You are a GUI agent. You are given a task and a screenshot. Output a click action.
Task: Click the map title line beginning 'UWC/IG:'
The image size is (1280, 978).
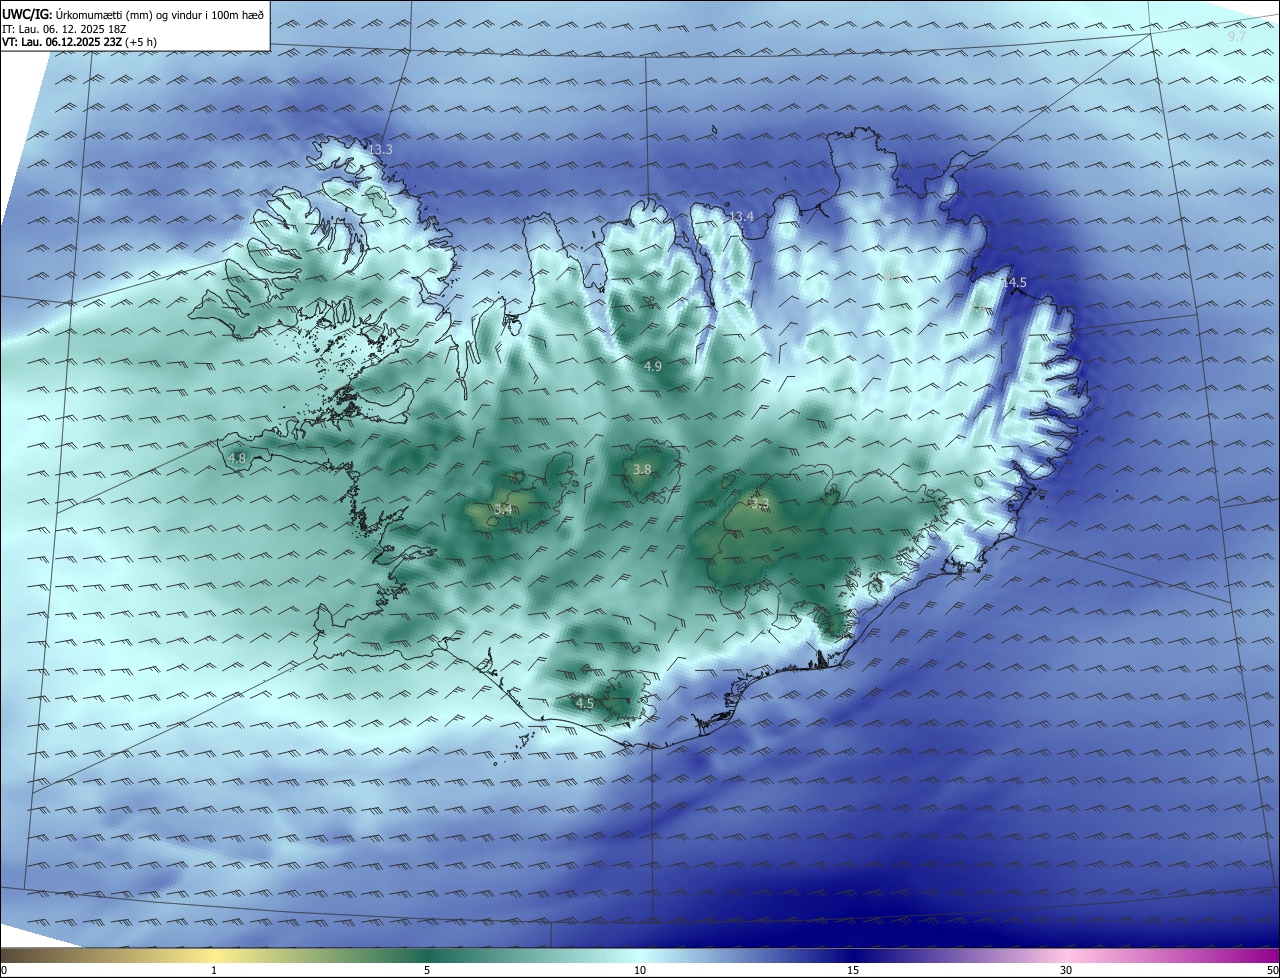click(x=133, y=14)
